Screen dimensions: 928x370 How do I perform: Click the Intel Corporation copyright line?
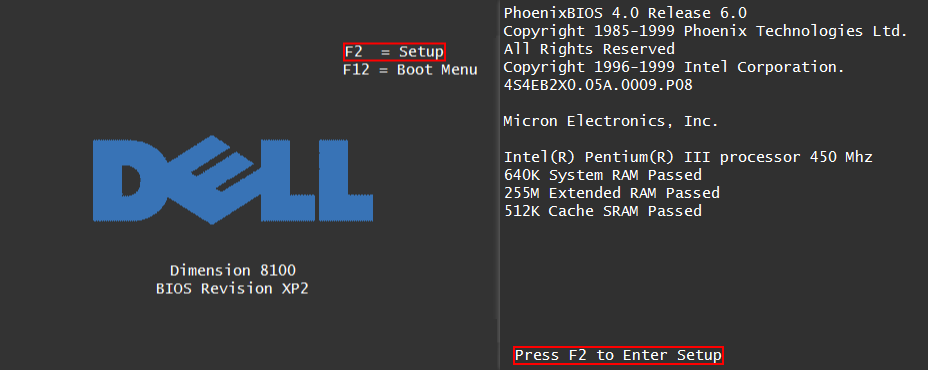tap(674, 67)
